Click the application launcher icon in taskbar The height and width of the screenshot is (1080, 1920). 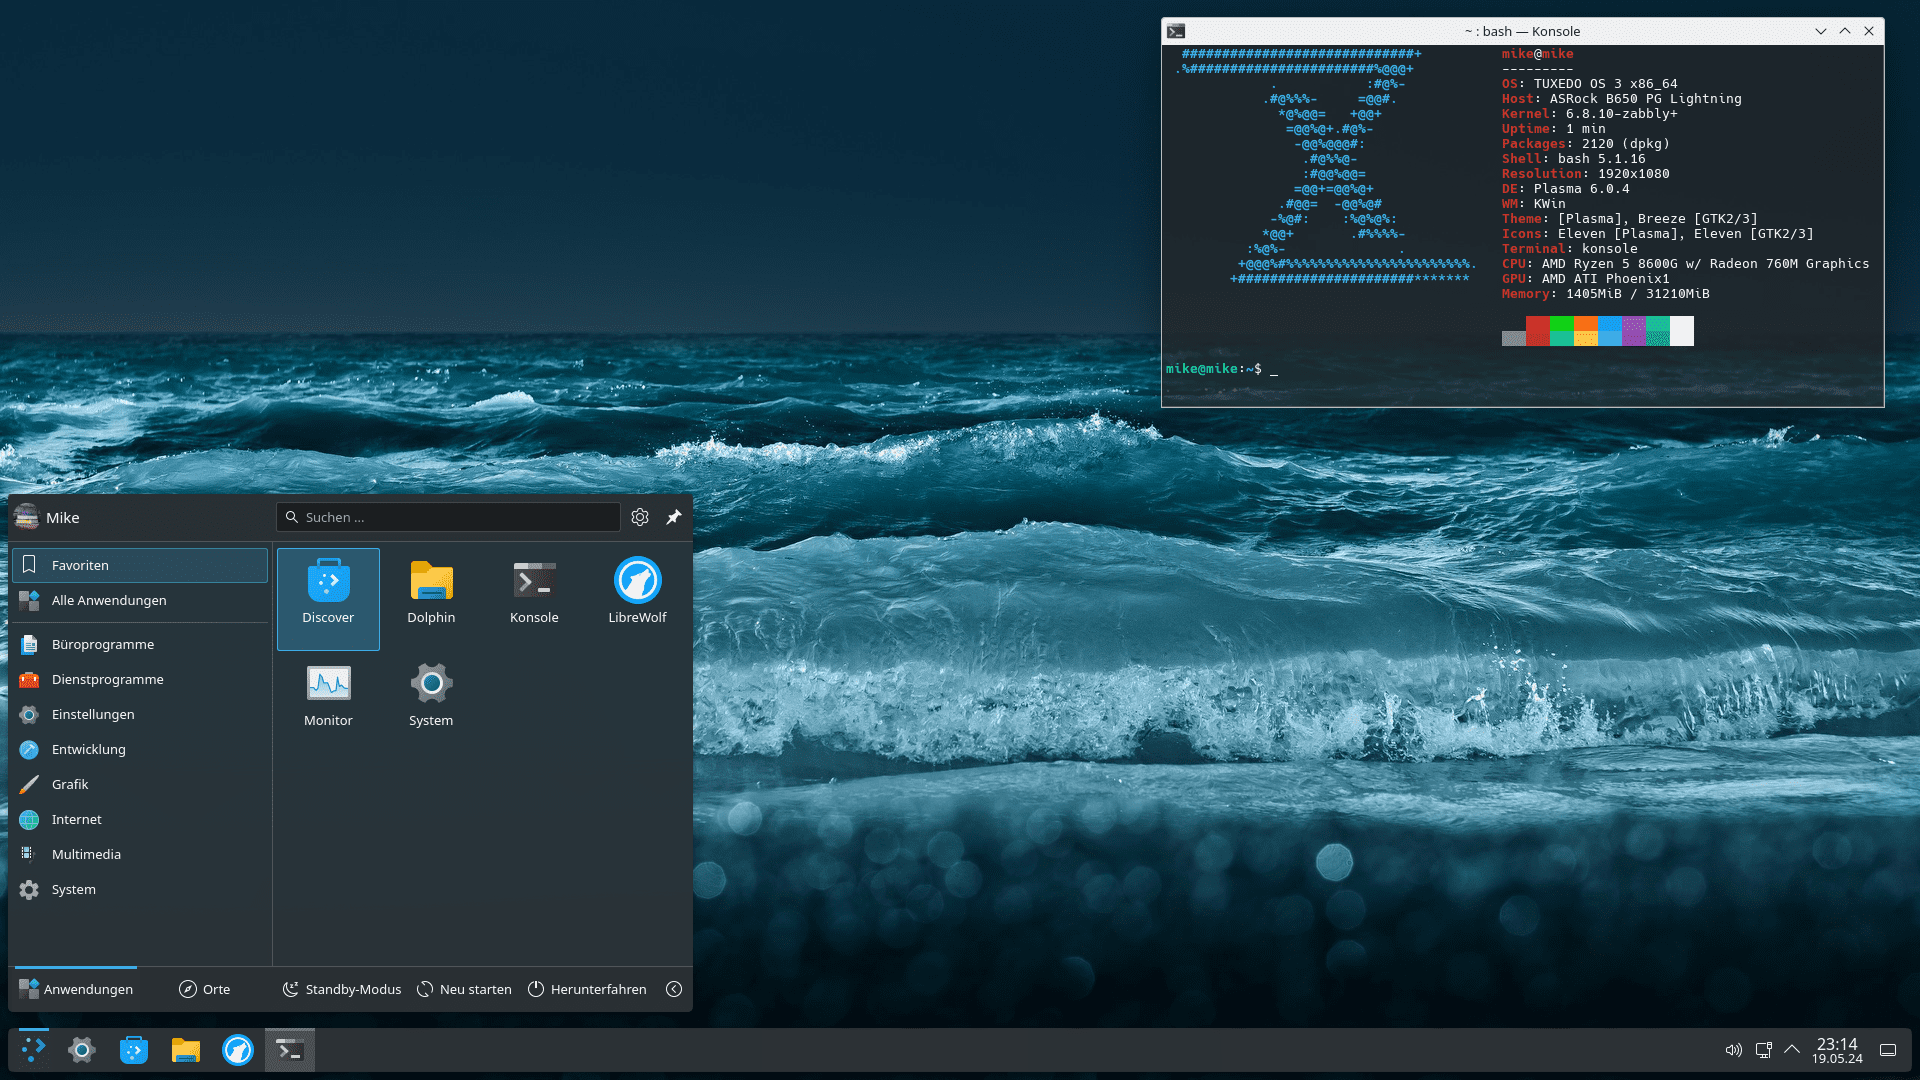click(34, 1050)
